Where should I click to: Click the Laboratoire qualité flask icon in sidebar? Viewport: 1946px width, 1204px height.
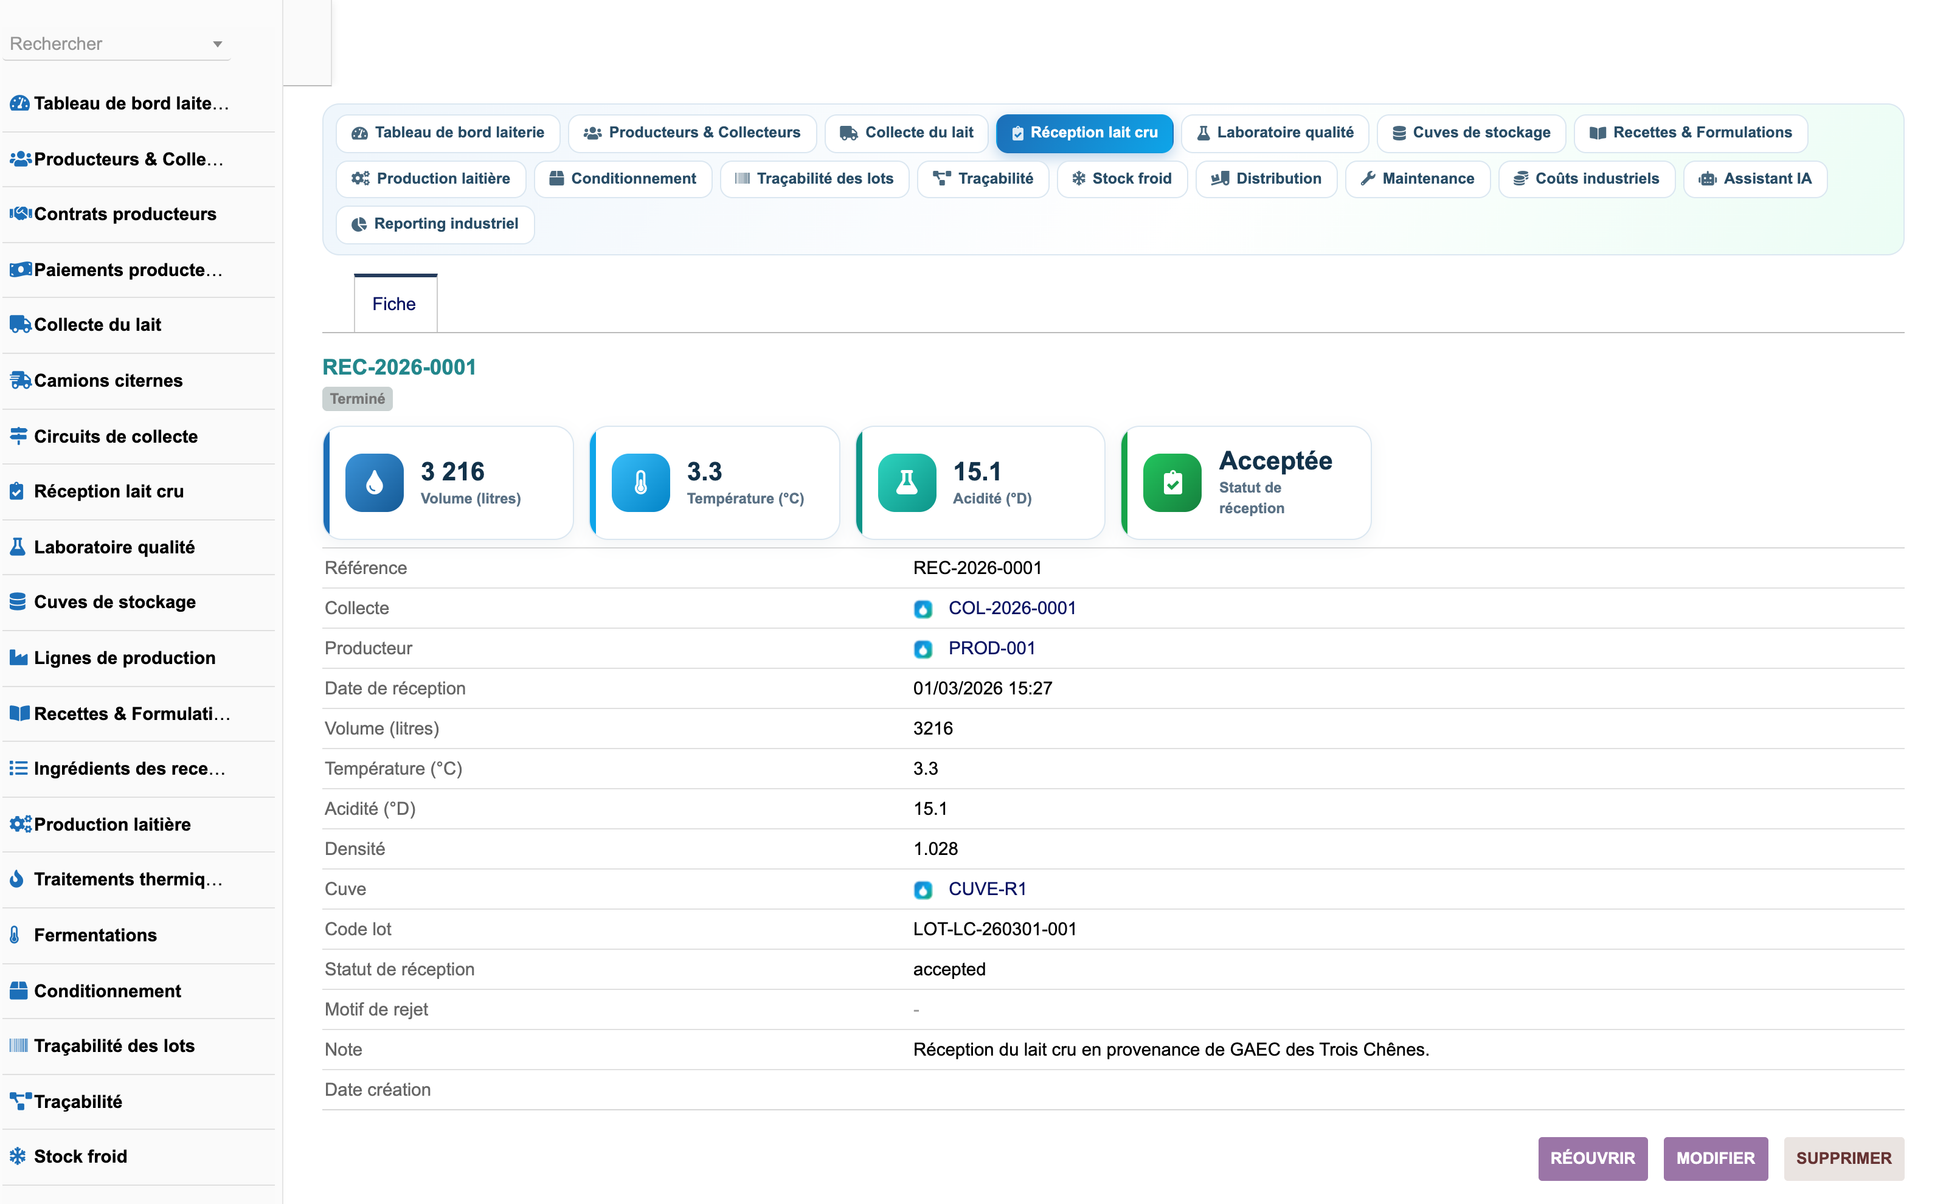tap(17, 547)
